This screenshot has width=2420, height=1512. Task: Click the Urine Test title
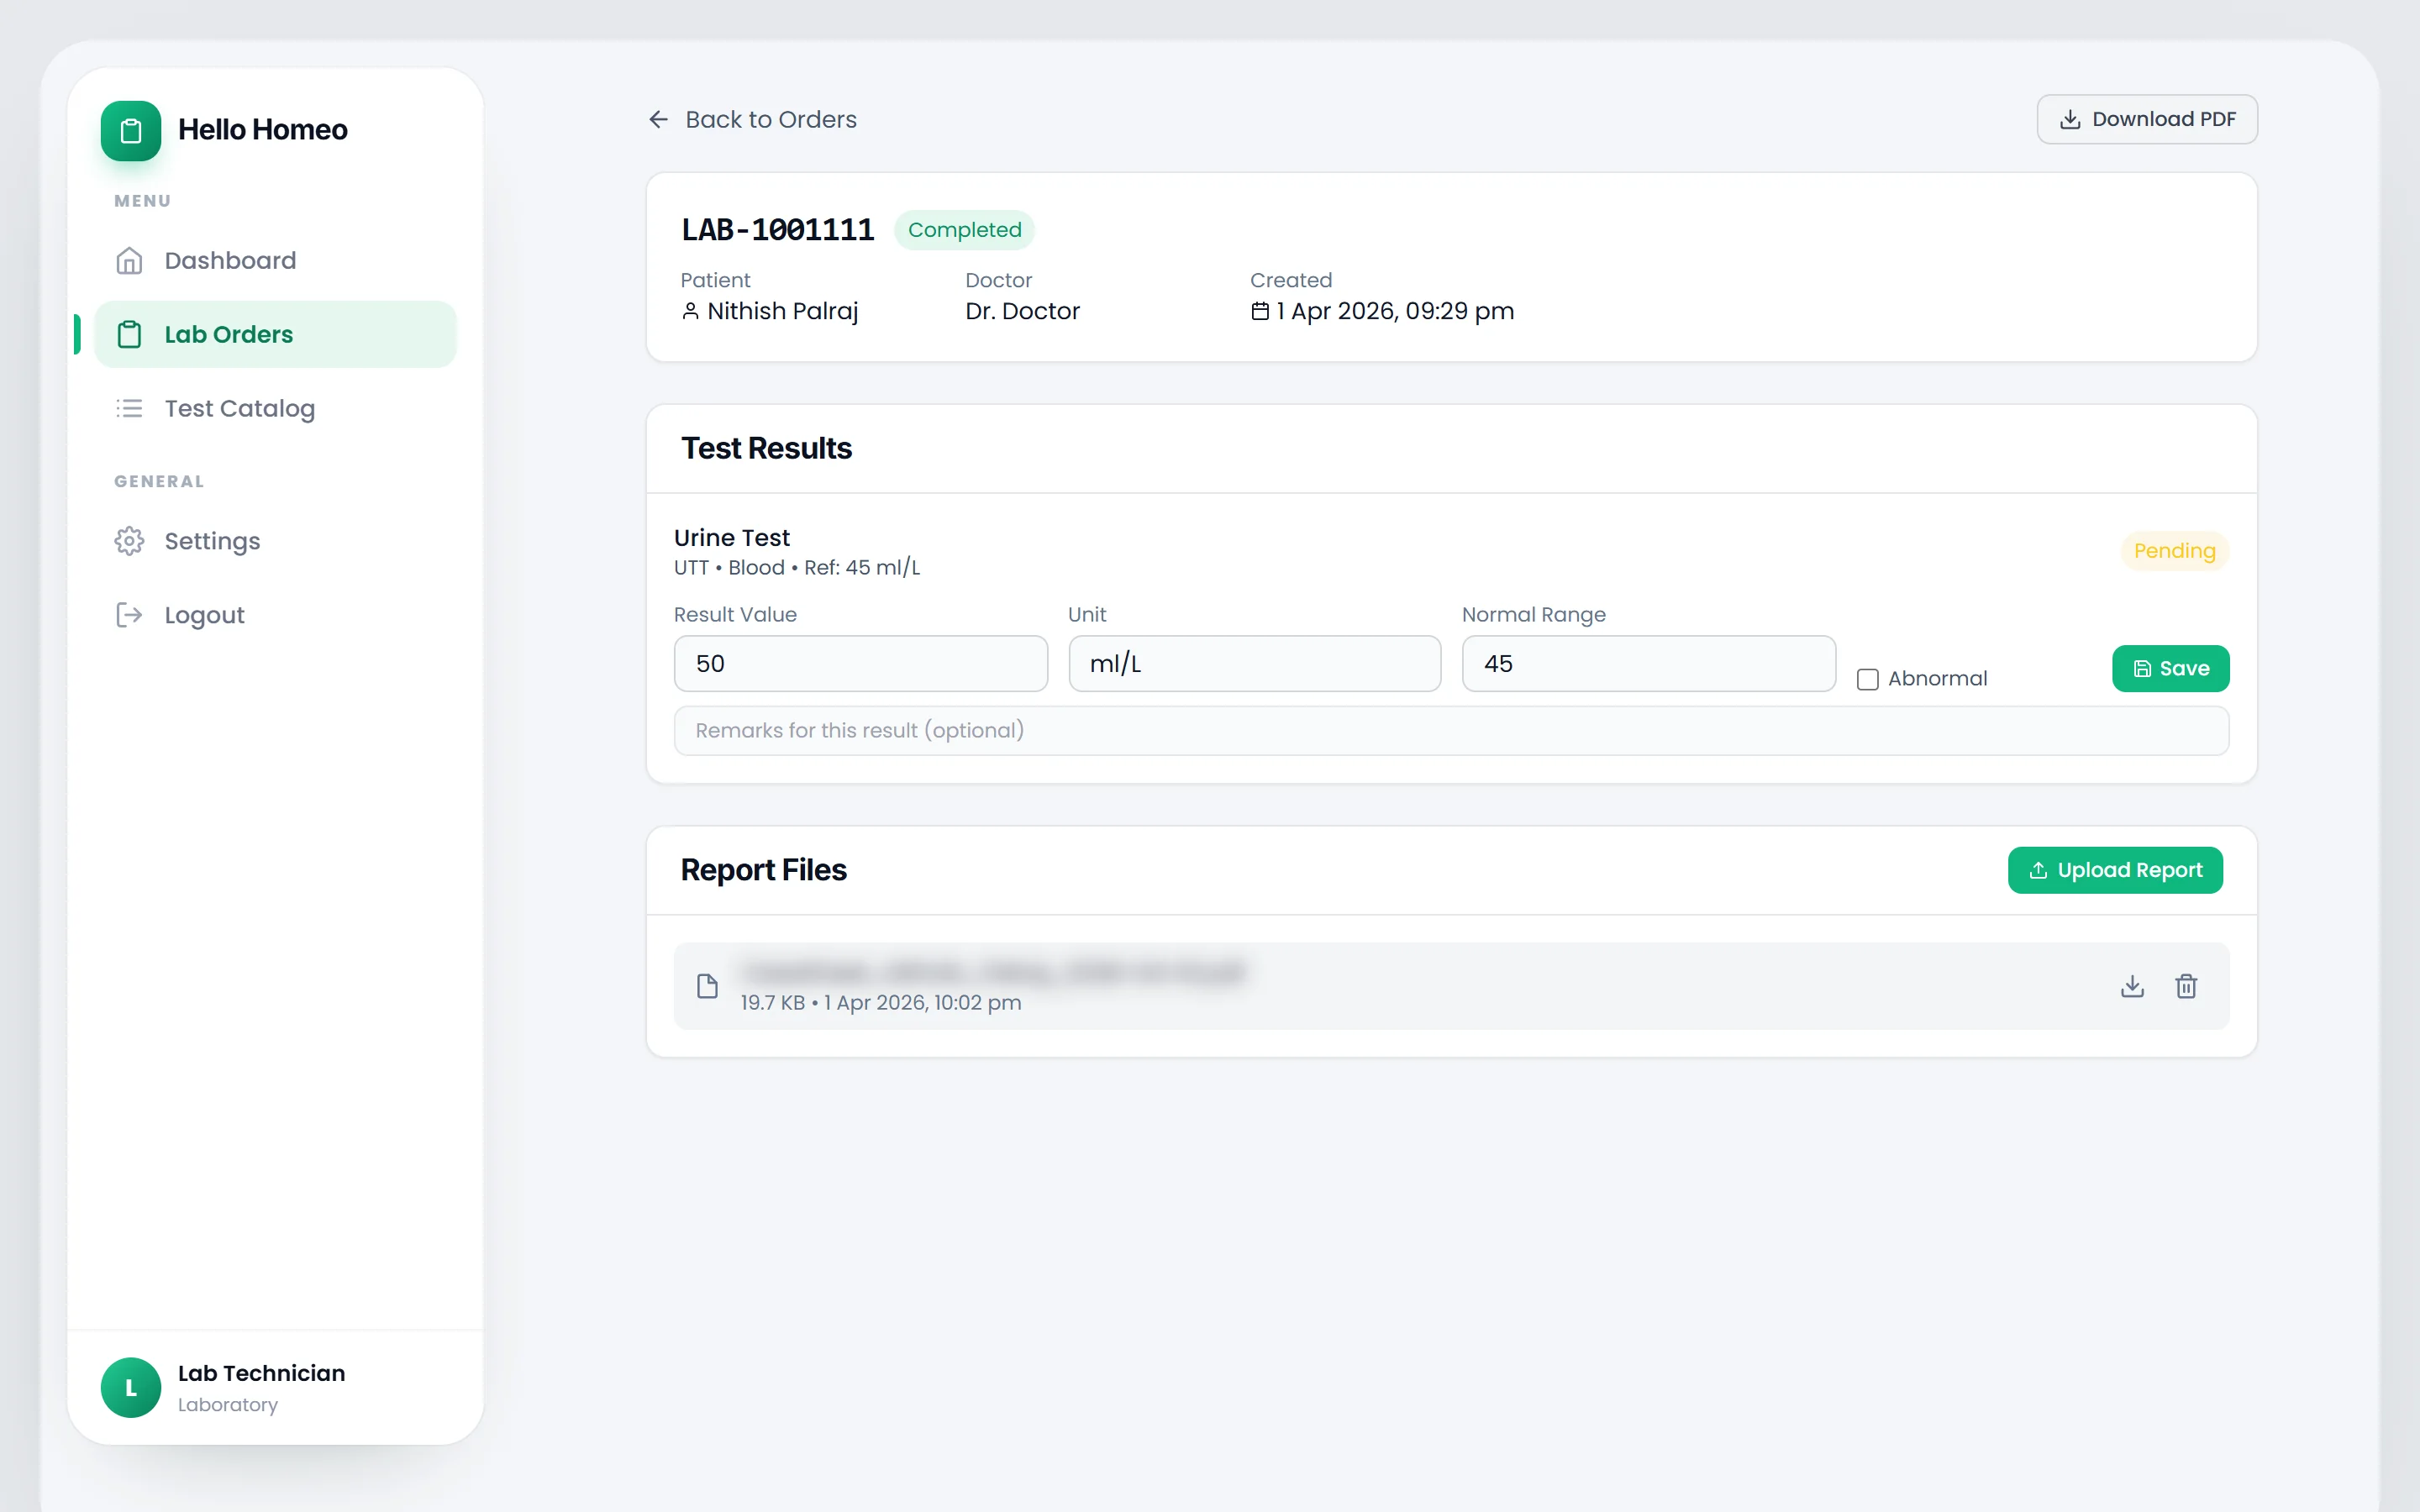coord(731,538)
